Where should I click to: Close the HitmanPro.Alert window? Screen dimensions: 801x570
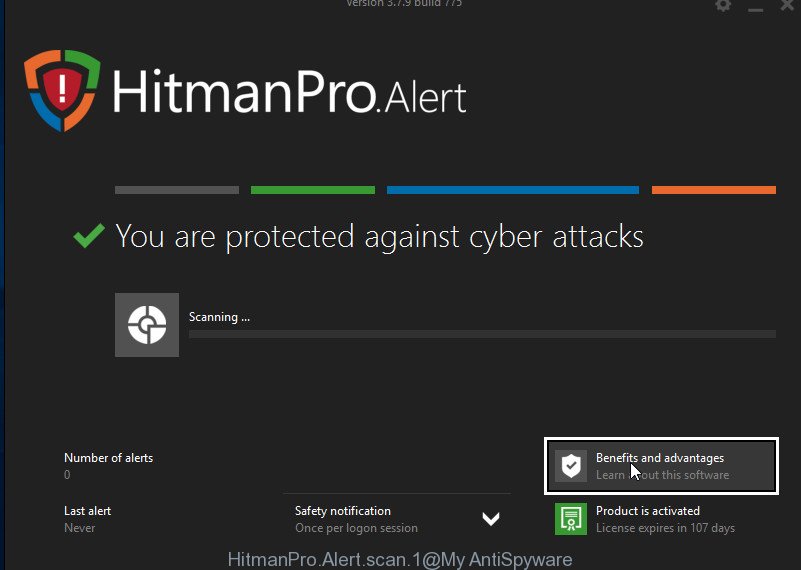pos(787,6)
